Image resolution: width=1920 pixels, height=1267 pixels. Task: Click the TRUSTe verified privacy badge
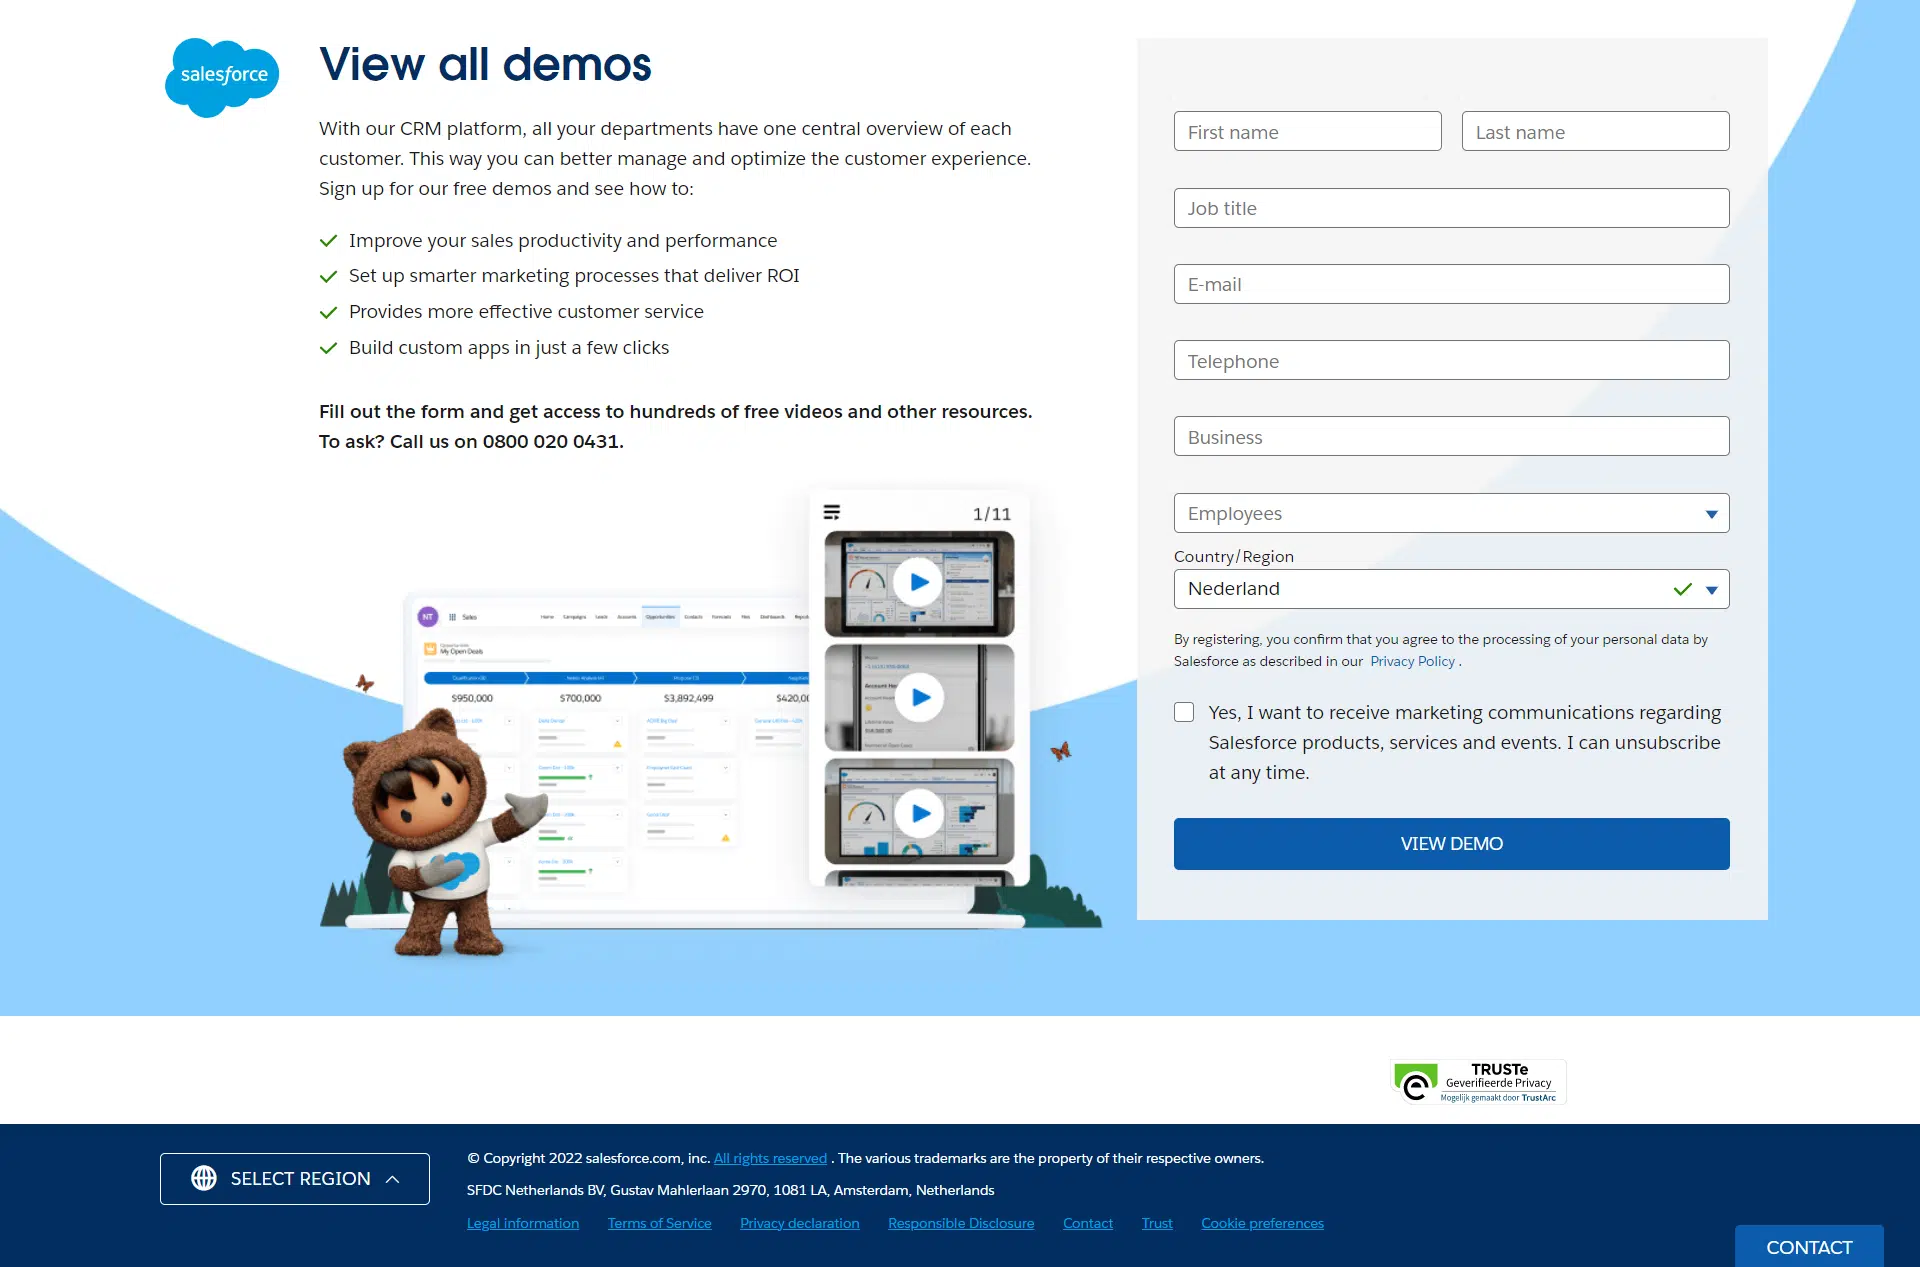pos(1478,1082)
